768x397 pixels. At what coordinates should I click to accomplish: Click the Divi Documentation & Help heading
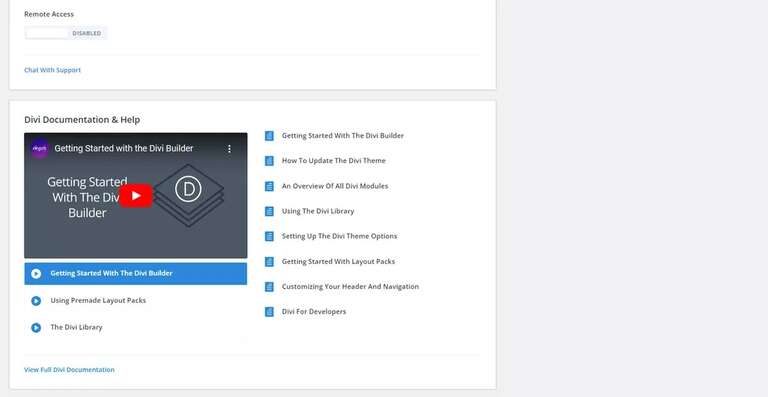point(82,119)
